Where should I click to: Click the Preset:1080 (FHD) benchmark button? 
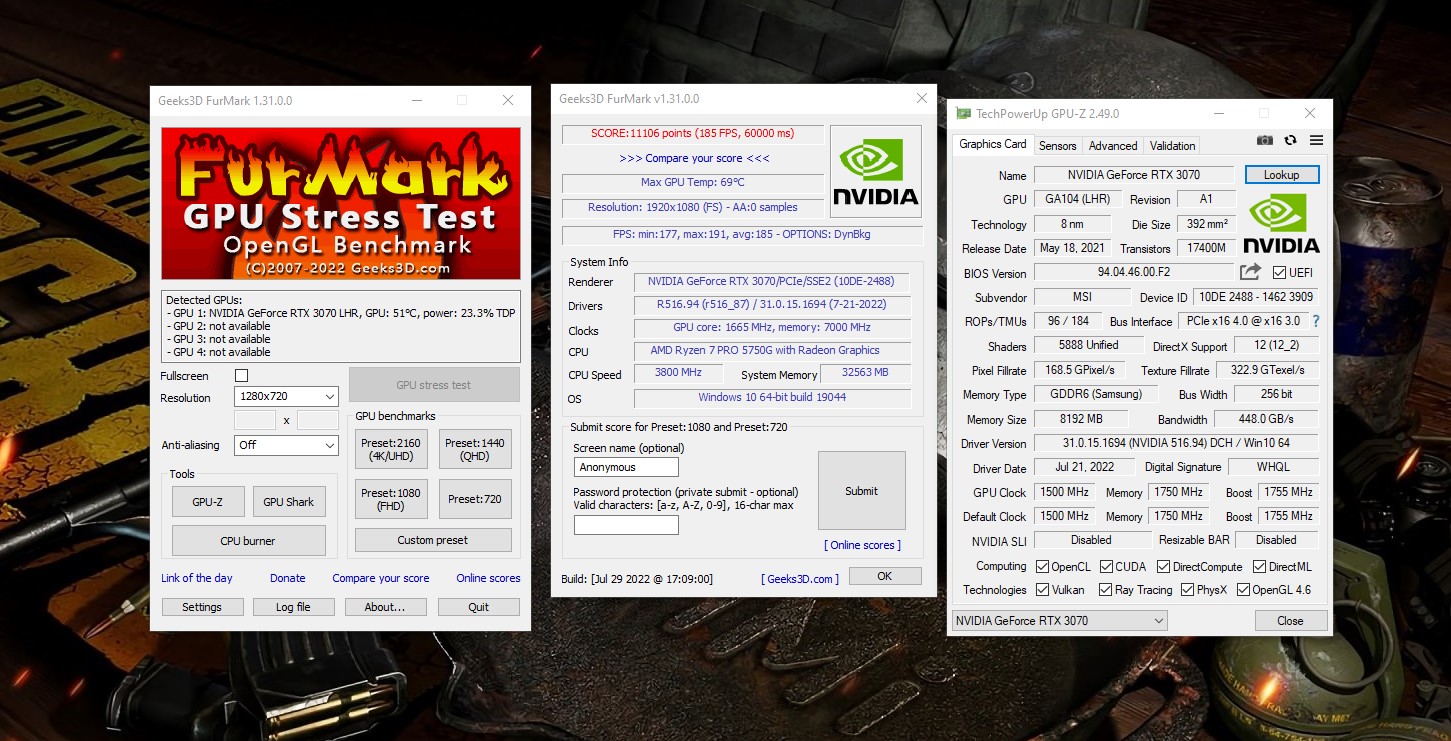391,498
